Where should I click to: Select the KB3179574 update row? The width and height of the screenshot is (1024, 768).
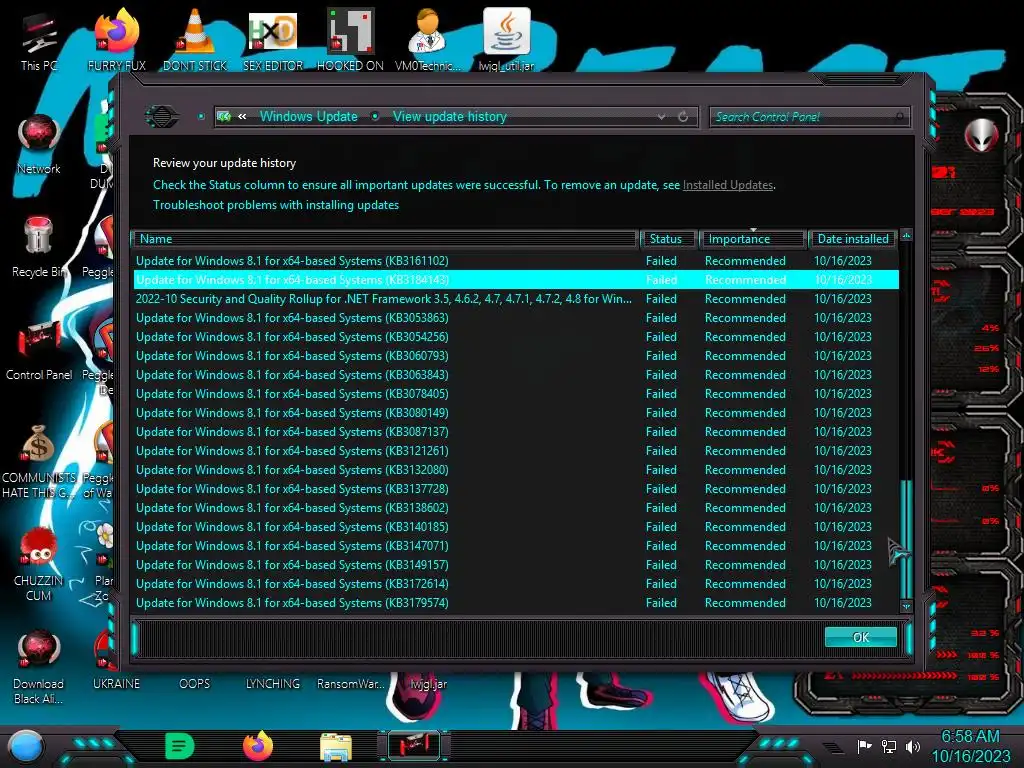coord(516,603)
